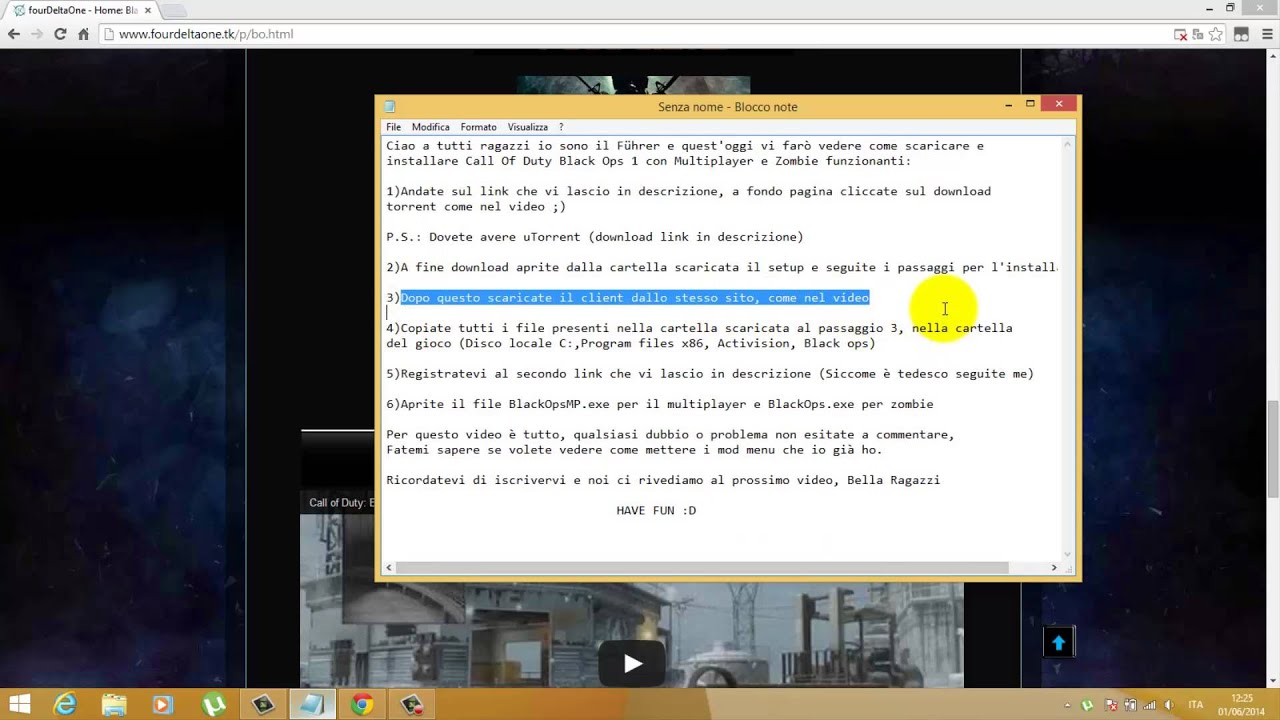Open the Windows Start button
The height and width of the screenshot is (720, 1280).
[x=19, y=705]
